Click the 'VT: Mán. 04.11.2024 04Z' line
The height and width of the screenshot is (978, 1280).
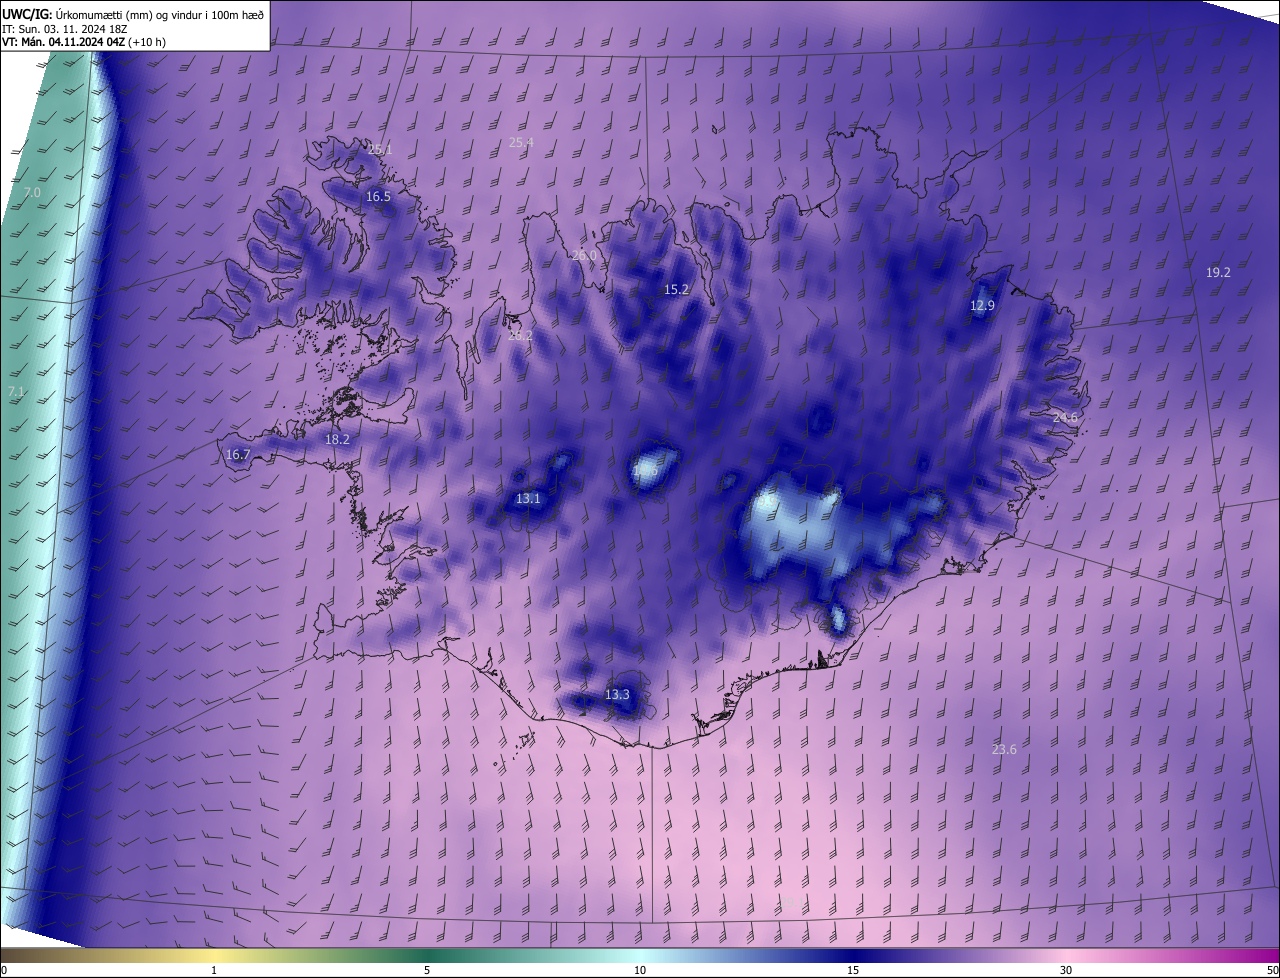click(x=83, y=43)
